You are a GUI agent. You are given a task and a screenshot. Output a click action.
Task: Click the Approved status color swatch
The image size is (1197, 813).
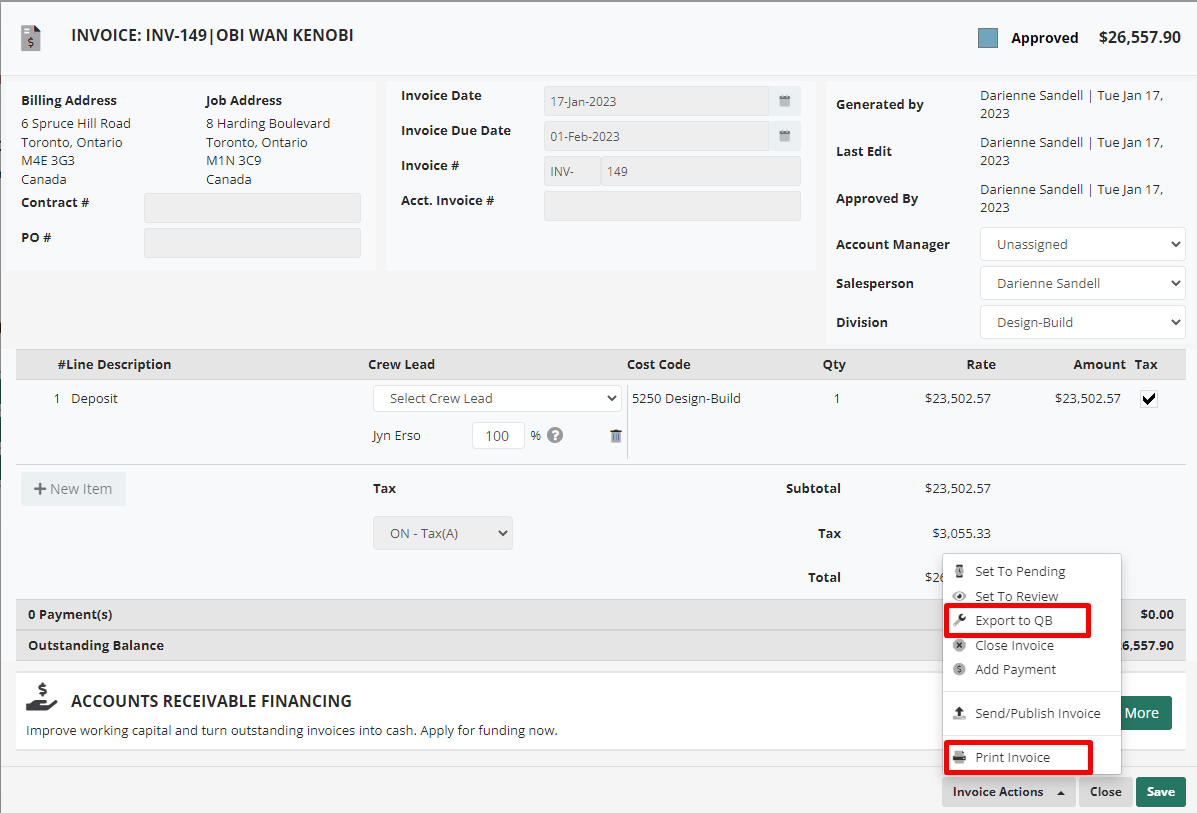click(988, 38)
